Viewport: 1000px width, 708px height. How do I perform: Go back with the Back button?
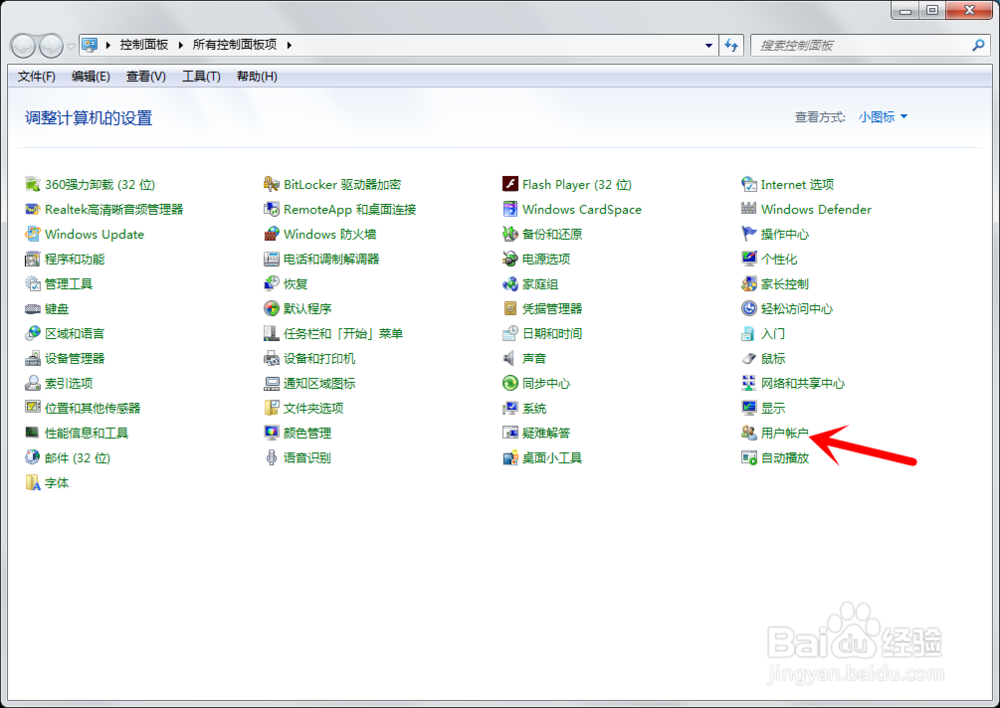tap(24, 46)
